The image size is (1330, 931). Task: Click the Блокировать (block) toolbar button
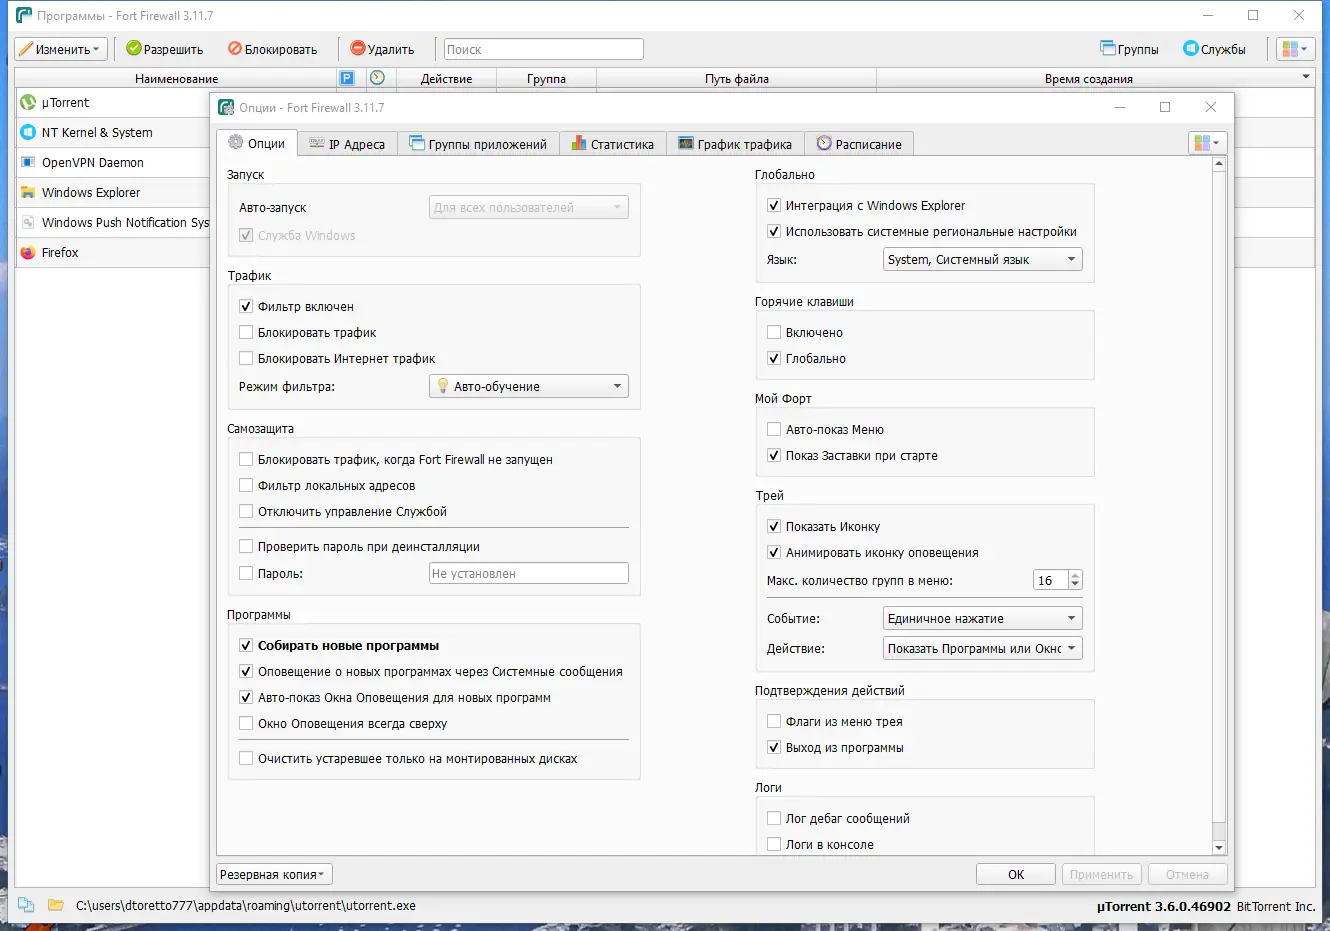(272, 49)
